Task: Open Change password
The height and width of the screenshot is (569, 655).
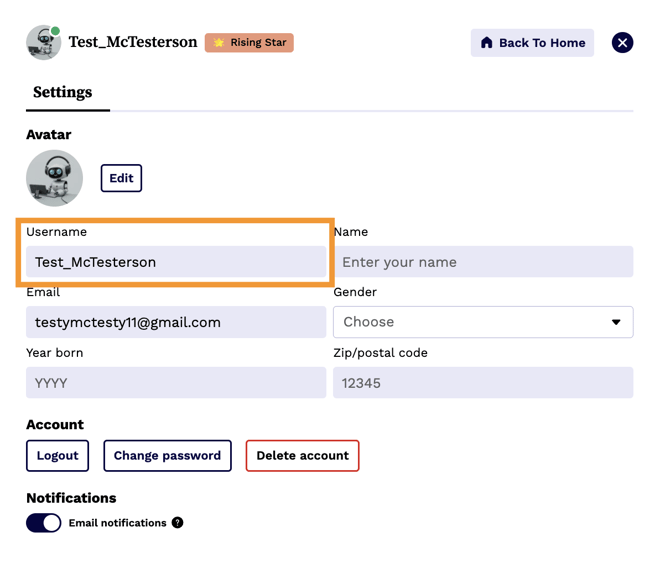Action: point(167,456)
